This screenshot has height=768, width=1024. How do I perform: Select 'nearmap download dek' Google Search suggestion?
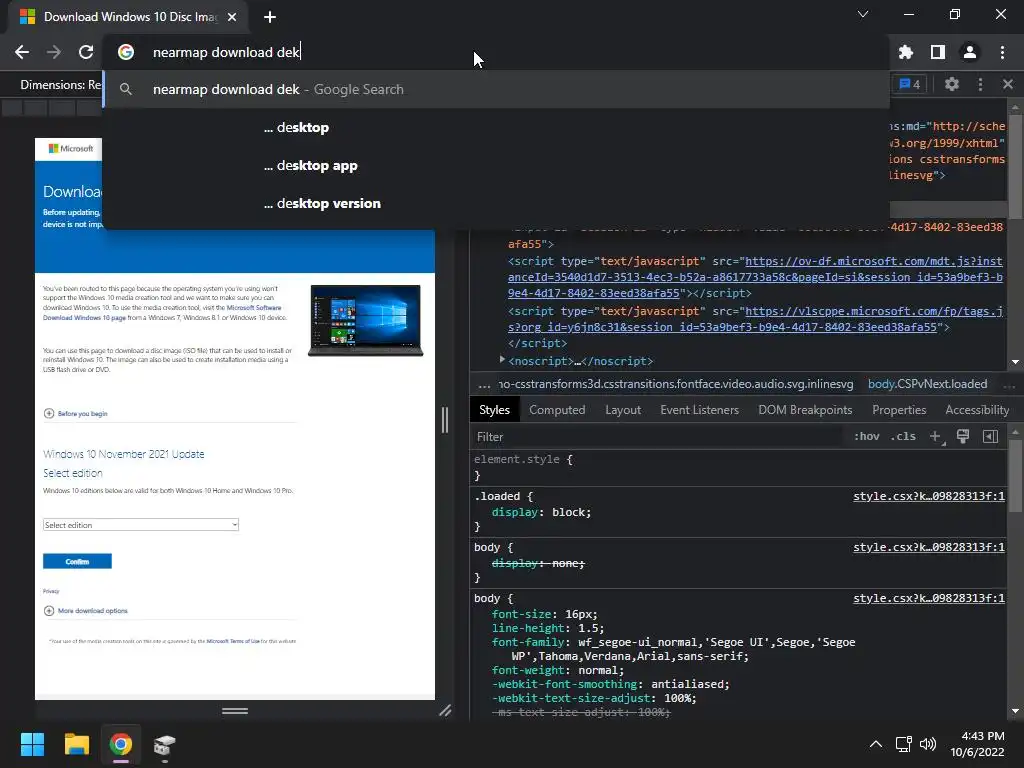coord(496,89)
